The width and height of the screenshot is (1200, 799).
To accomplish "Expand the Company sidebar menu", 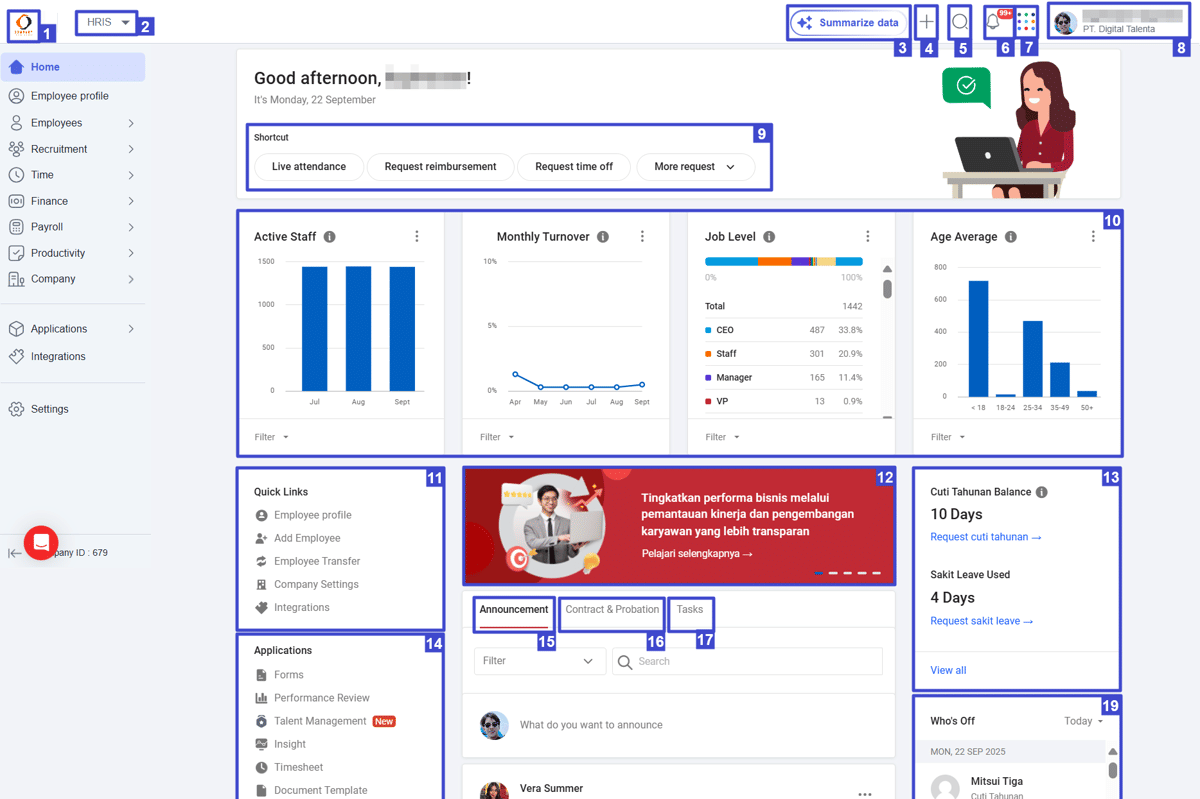I will pos(73,279).
